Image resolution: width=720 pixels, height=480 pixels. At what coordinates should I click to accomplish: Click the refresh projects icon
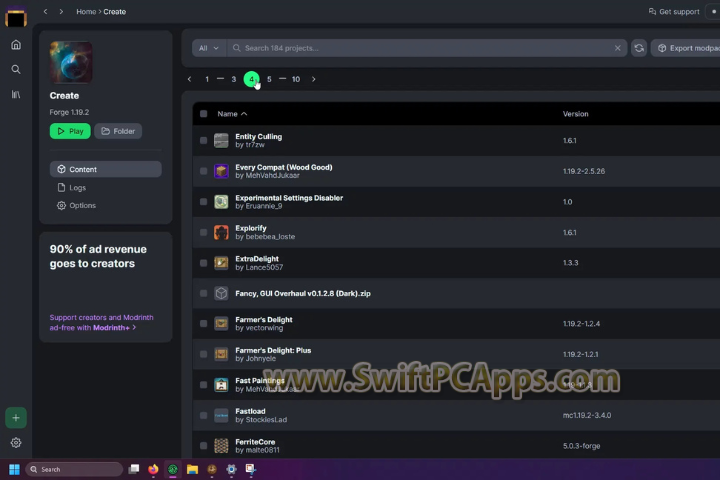point(639,48)
